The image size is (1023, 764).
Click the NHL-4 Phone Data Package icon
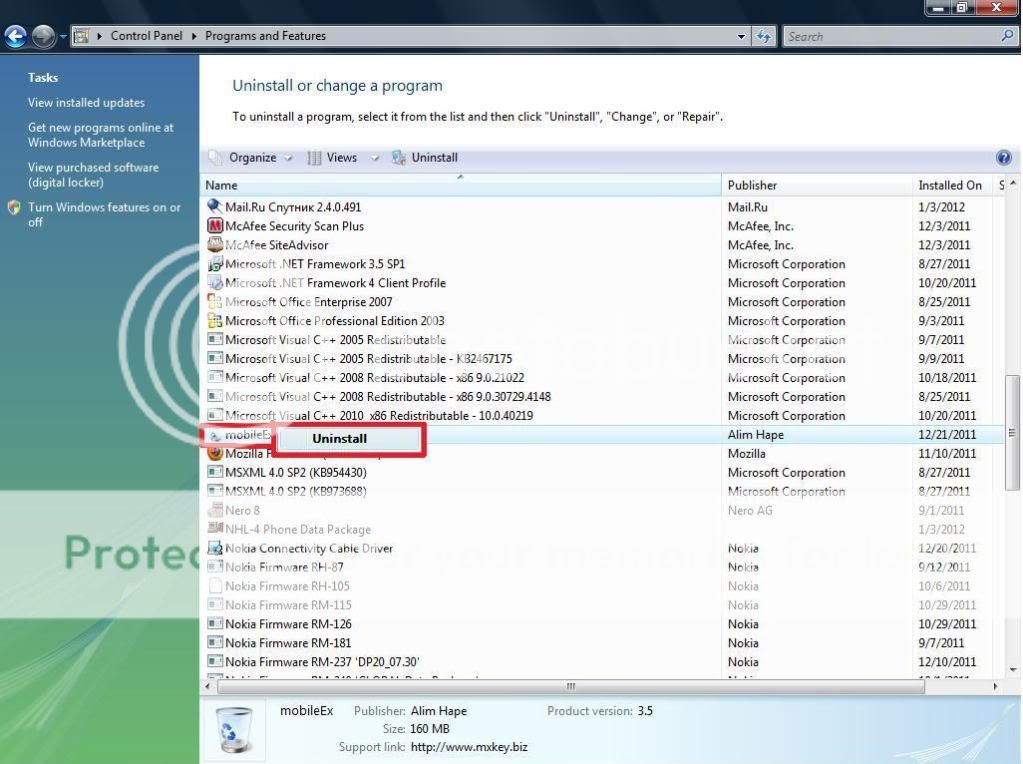(x=215, y=529)
